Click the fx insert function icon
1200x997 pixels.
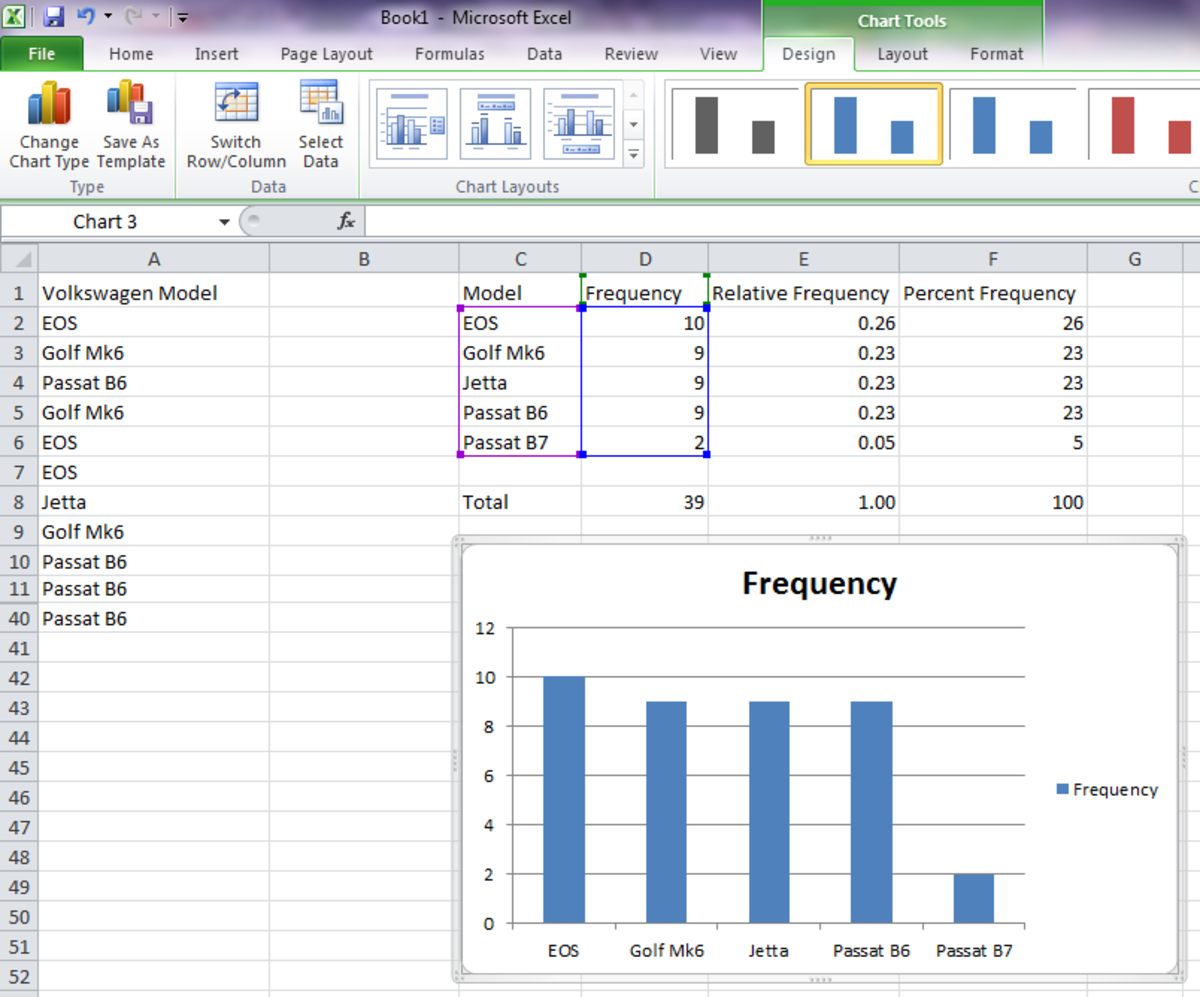[346, 222]
